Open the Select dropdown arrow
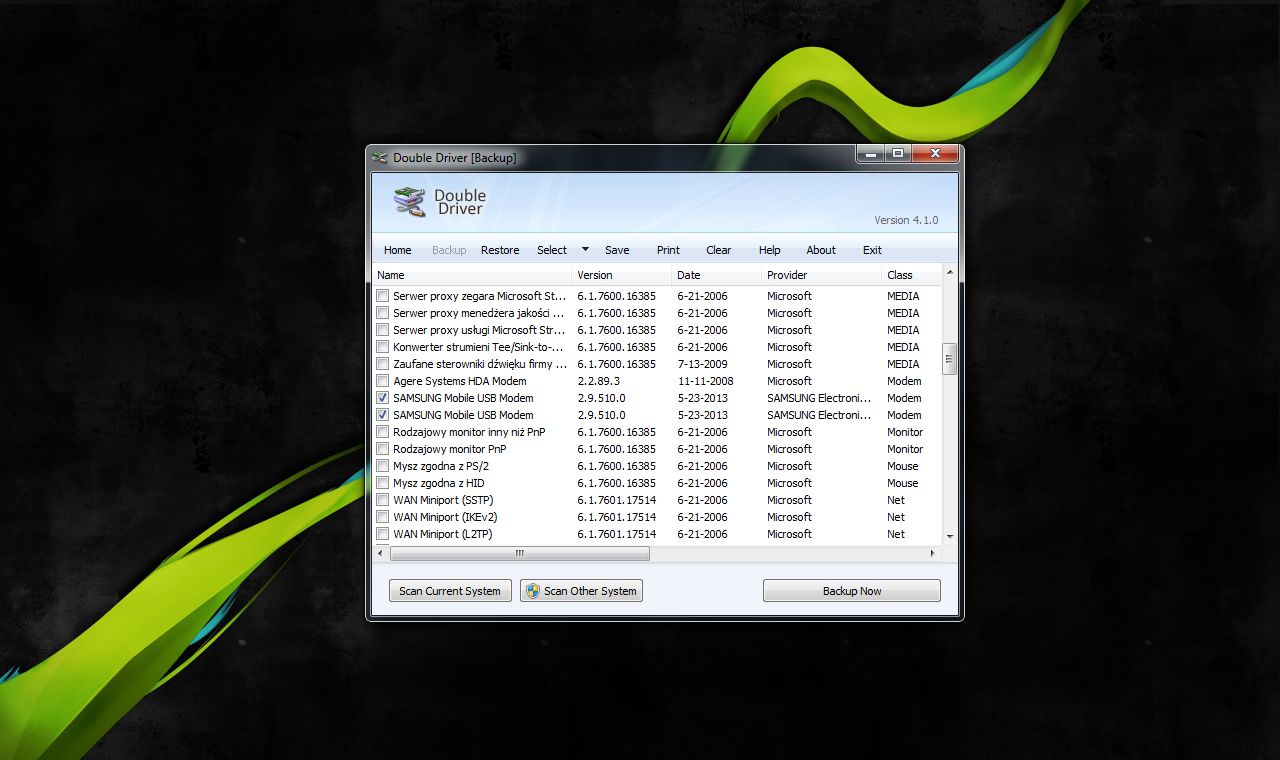 coord(584,249)
